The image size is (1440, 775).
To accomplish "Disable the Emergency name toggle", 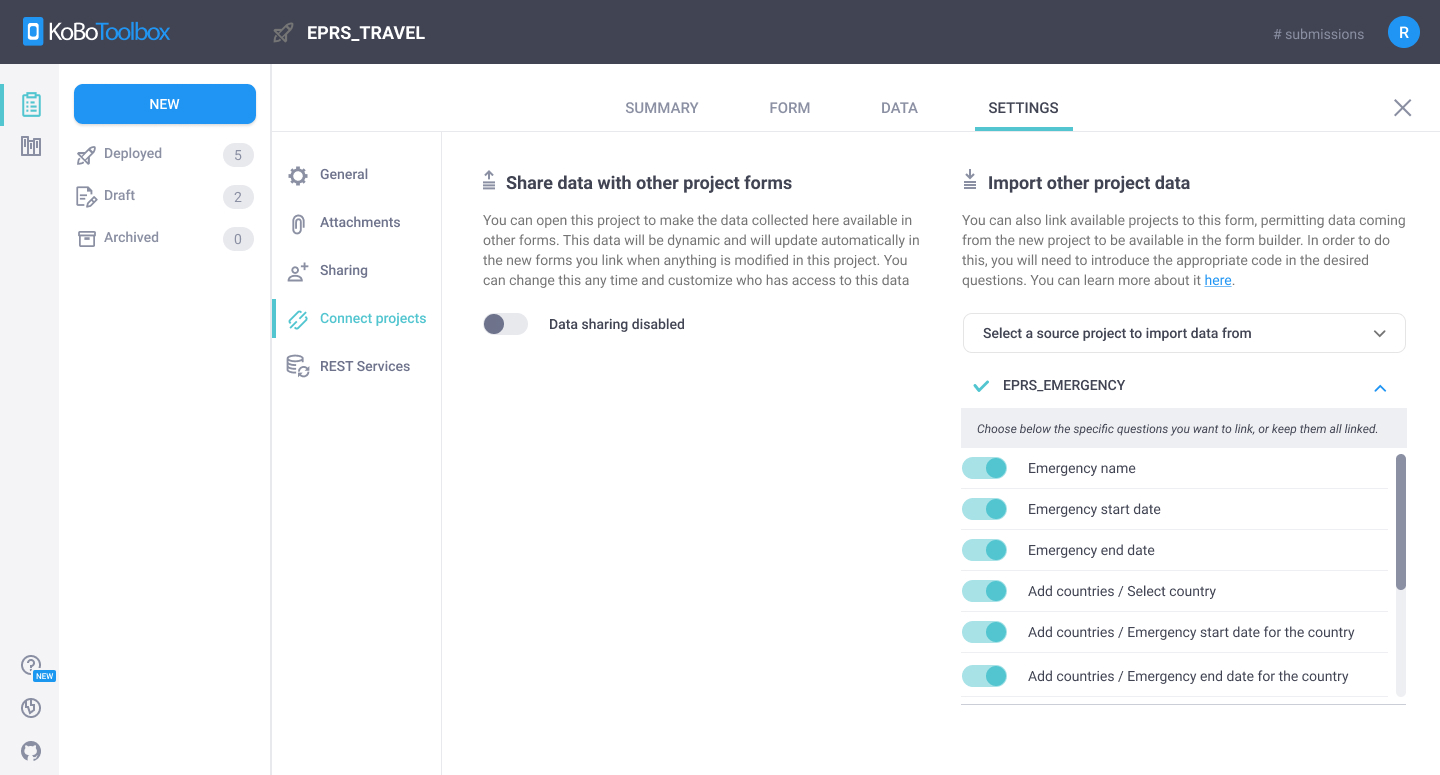I will point(985,467).
